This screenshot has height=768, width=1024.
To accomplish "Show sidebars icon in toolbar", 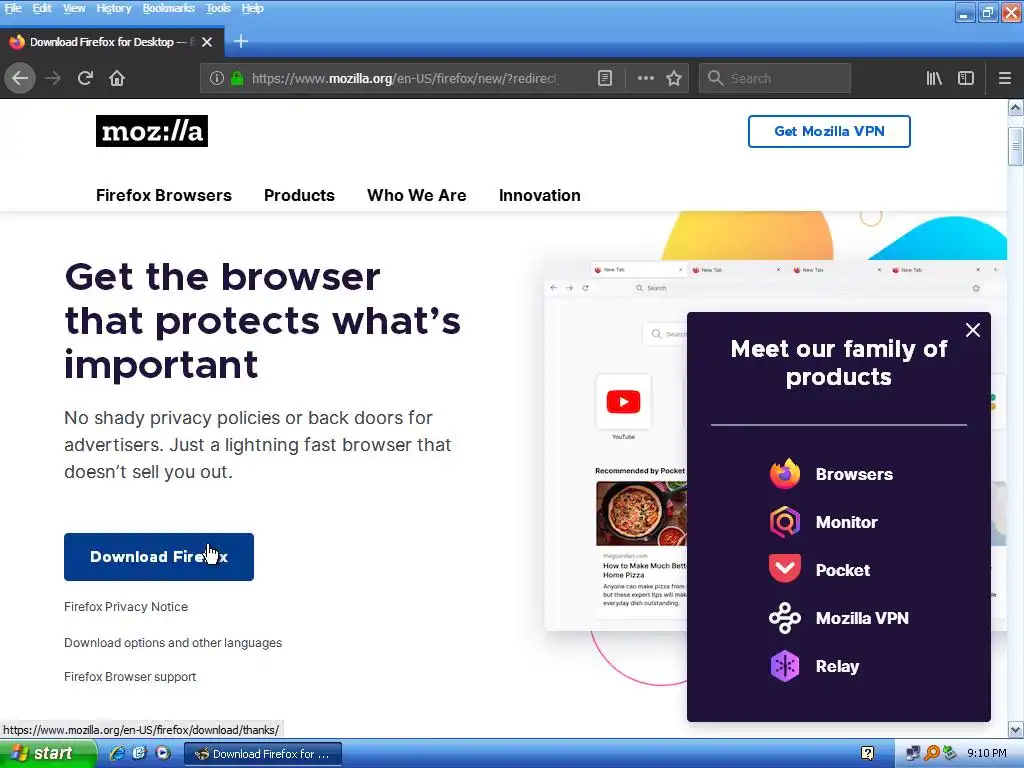I will click(966, 78).
